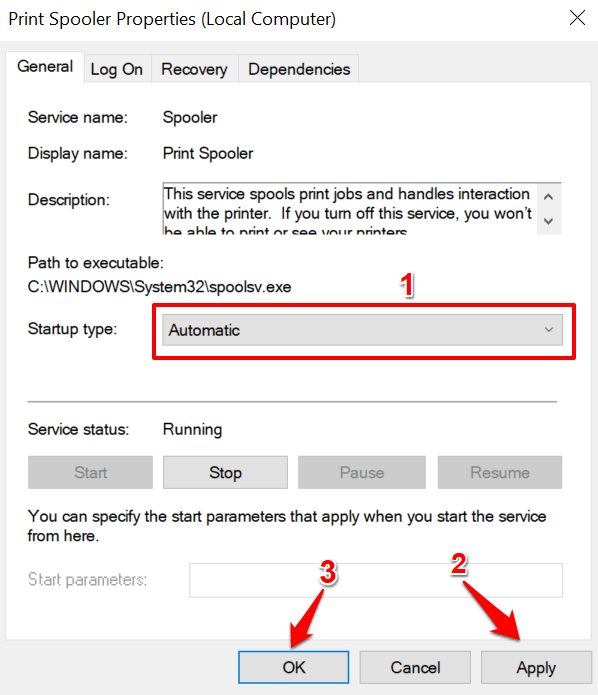
Task: Click the Pause service button
Action: pos(362,472)
